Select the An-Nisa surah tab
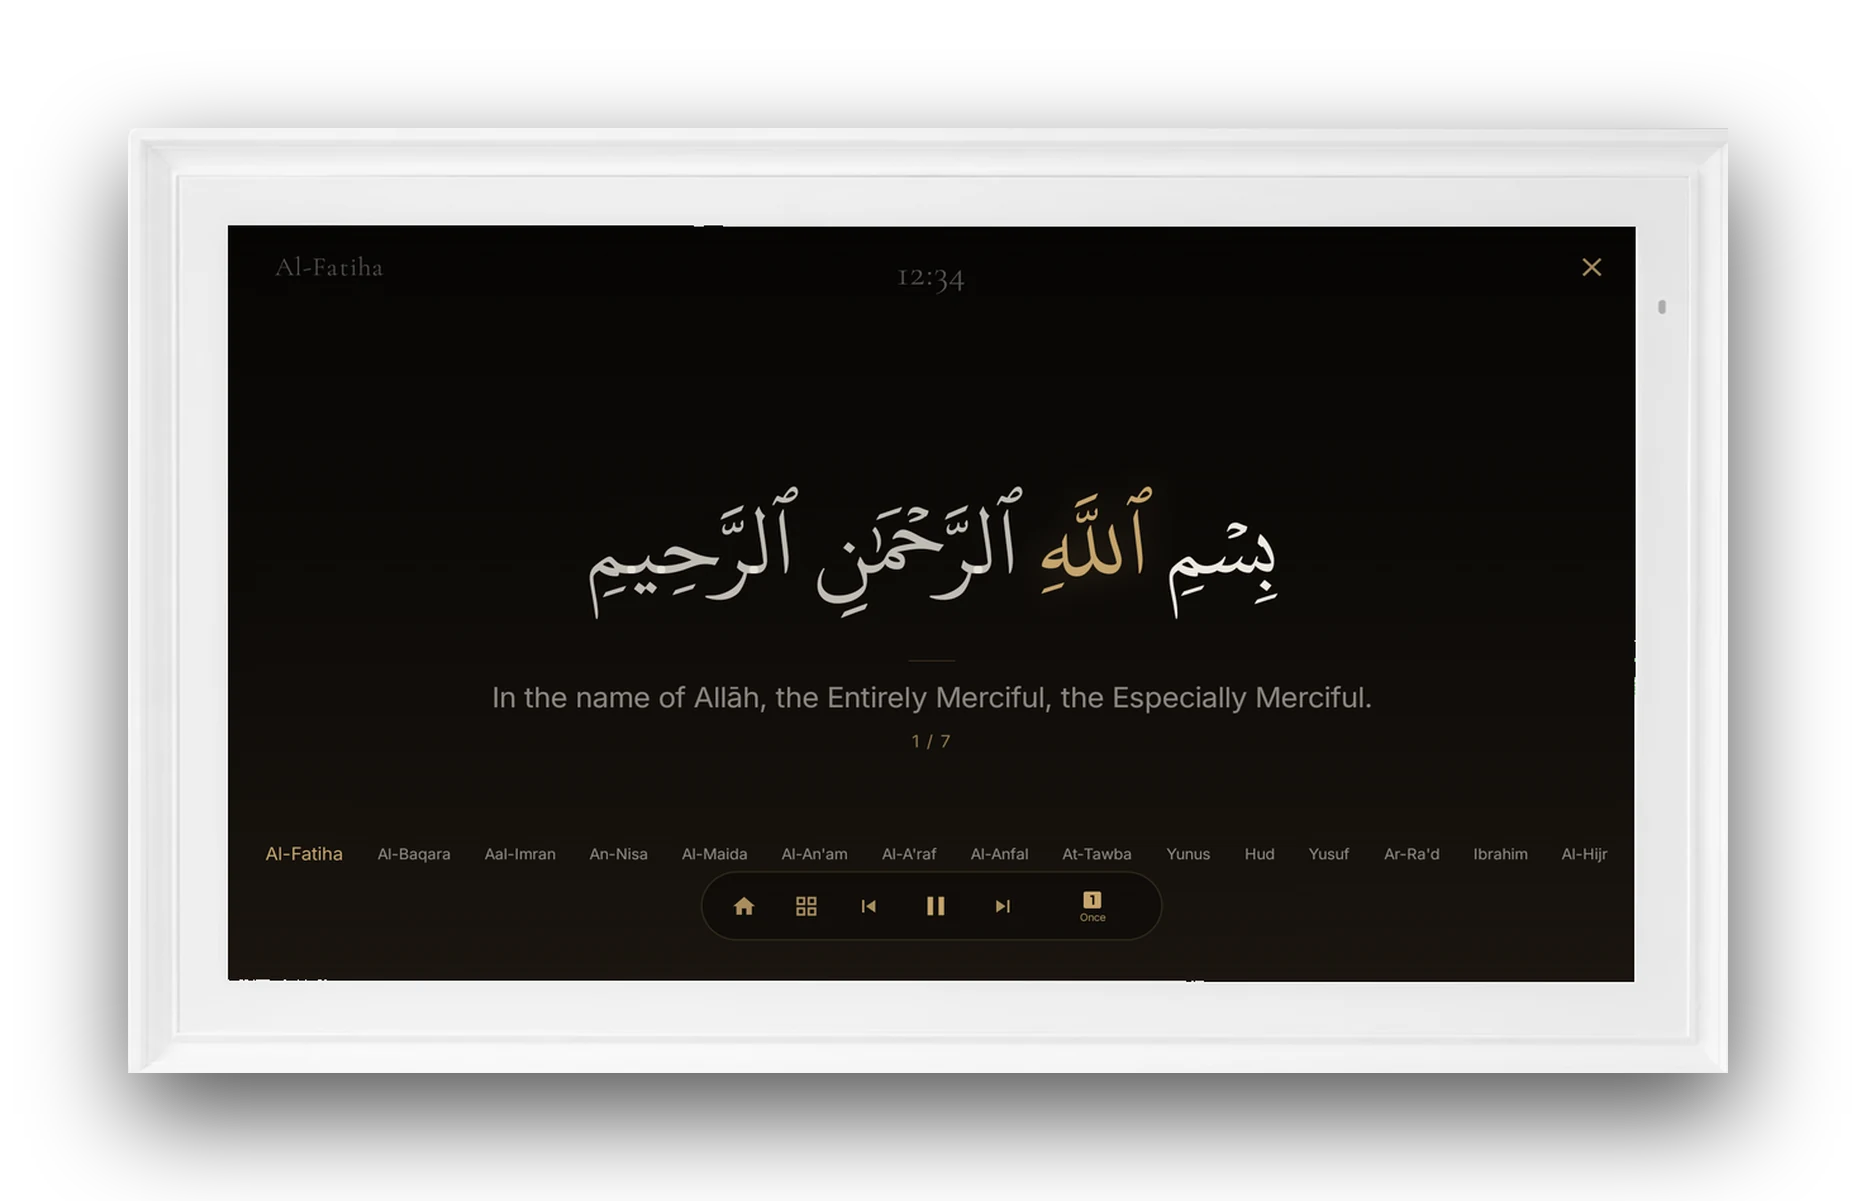The height and width of the screenshot is (1201, 1856). 618,854
